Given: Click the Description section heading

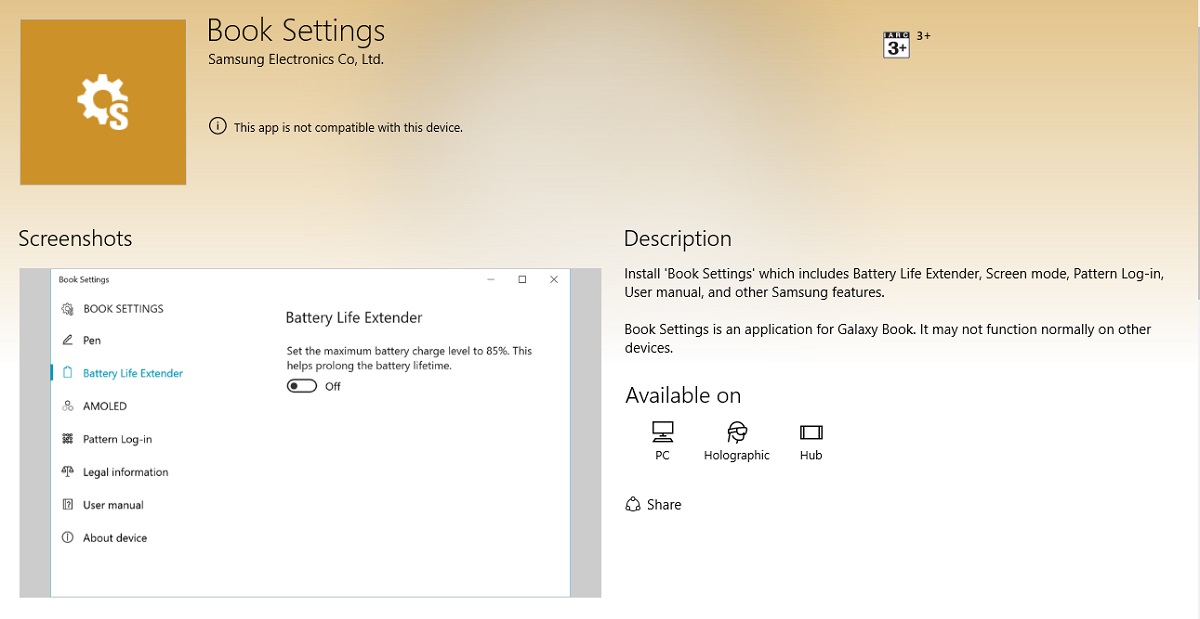Looking at the screenshot, I should click(678, 238).
